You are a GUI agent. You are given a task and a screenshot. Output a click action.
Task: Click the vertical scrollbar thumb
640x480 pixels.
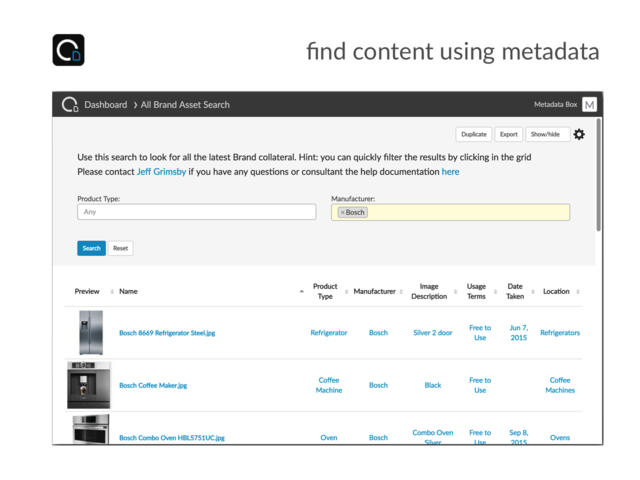point(598,175)
